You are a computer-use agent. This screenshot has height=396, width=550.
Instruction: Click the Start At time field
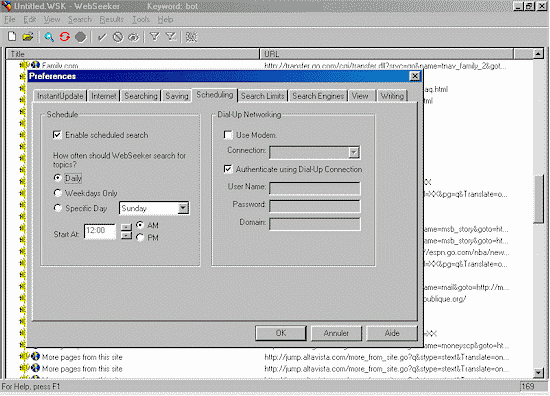(100, 231)
